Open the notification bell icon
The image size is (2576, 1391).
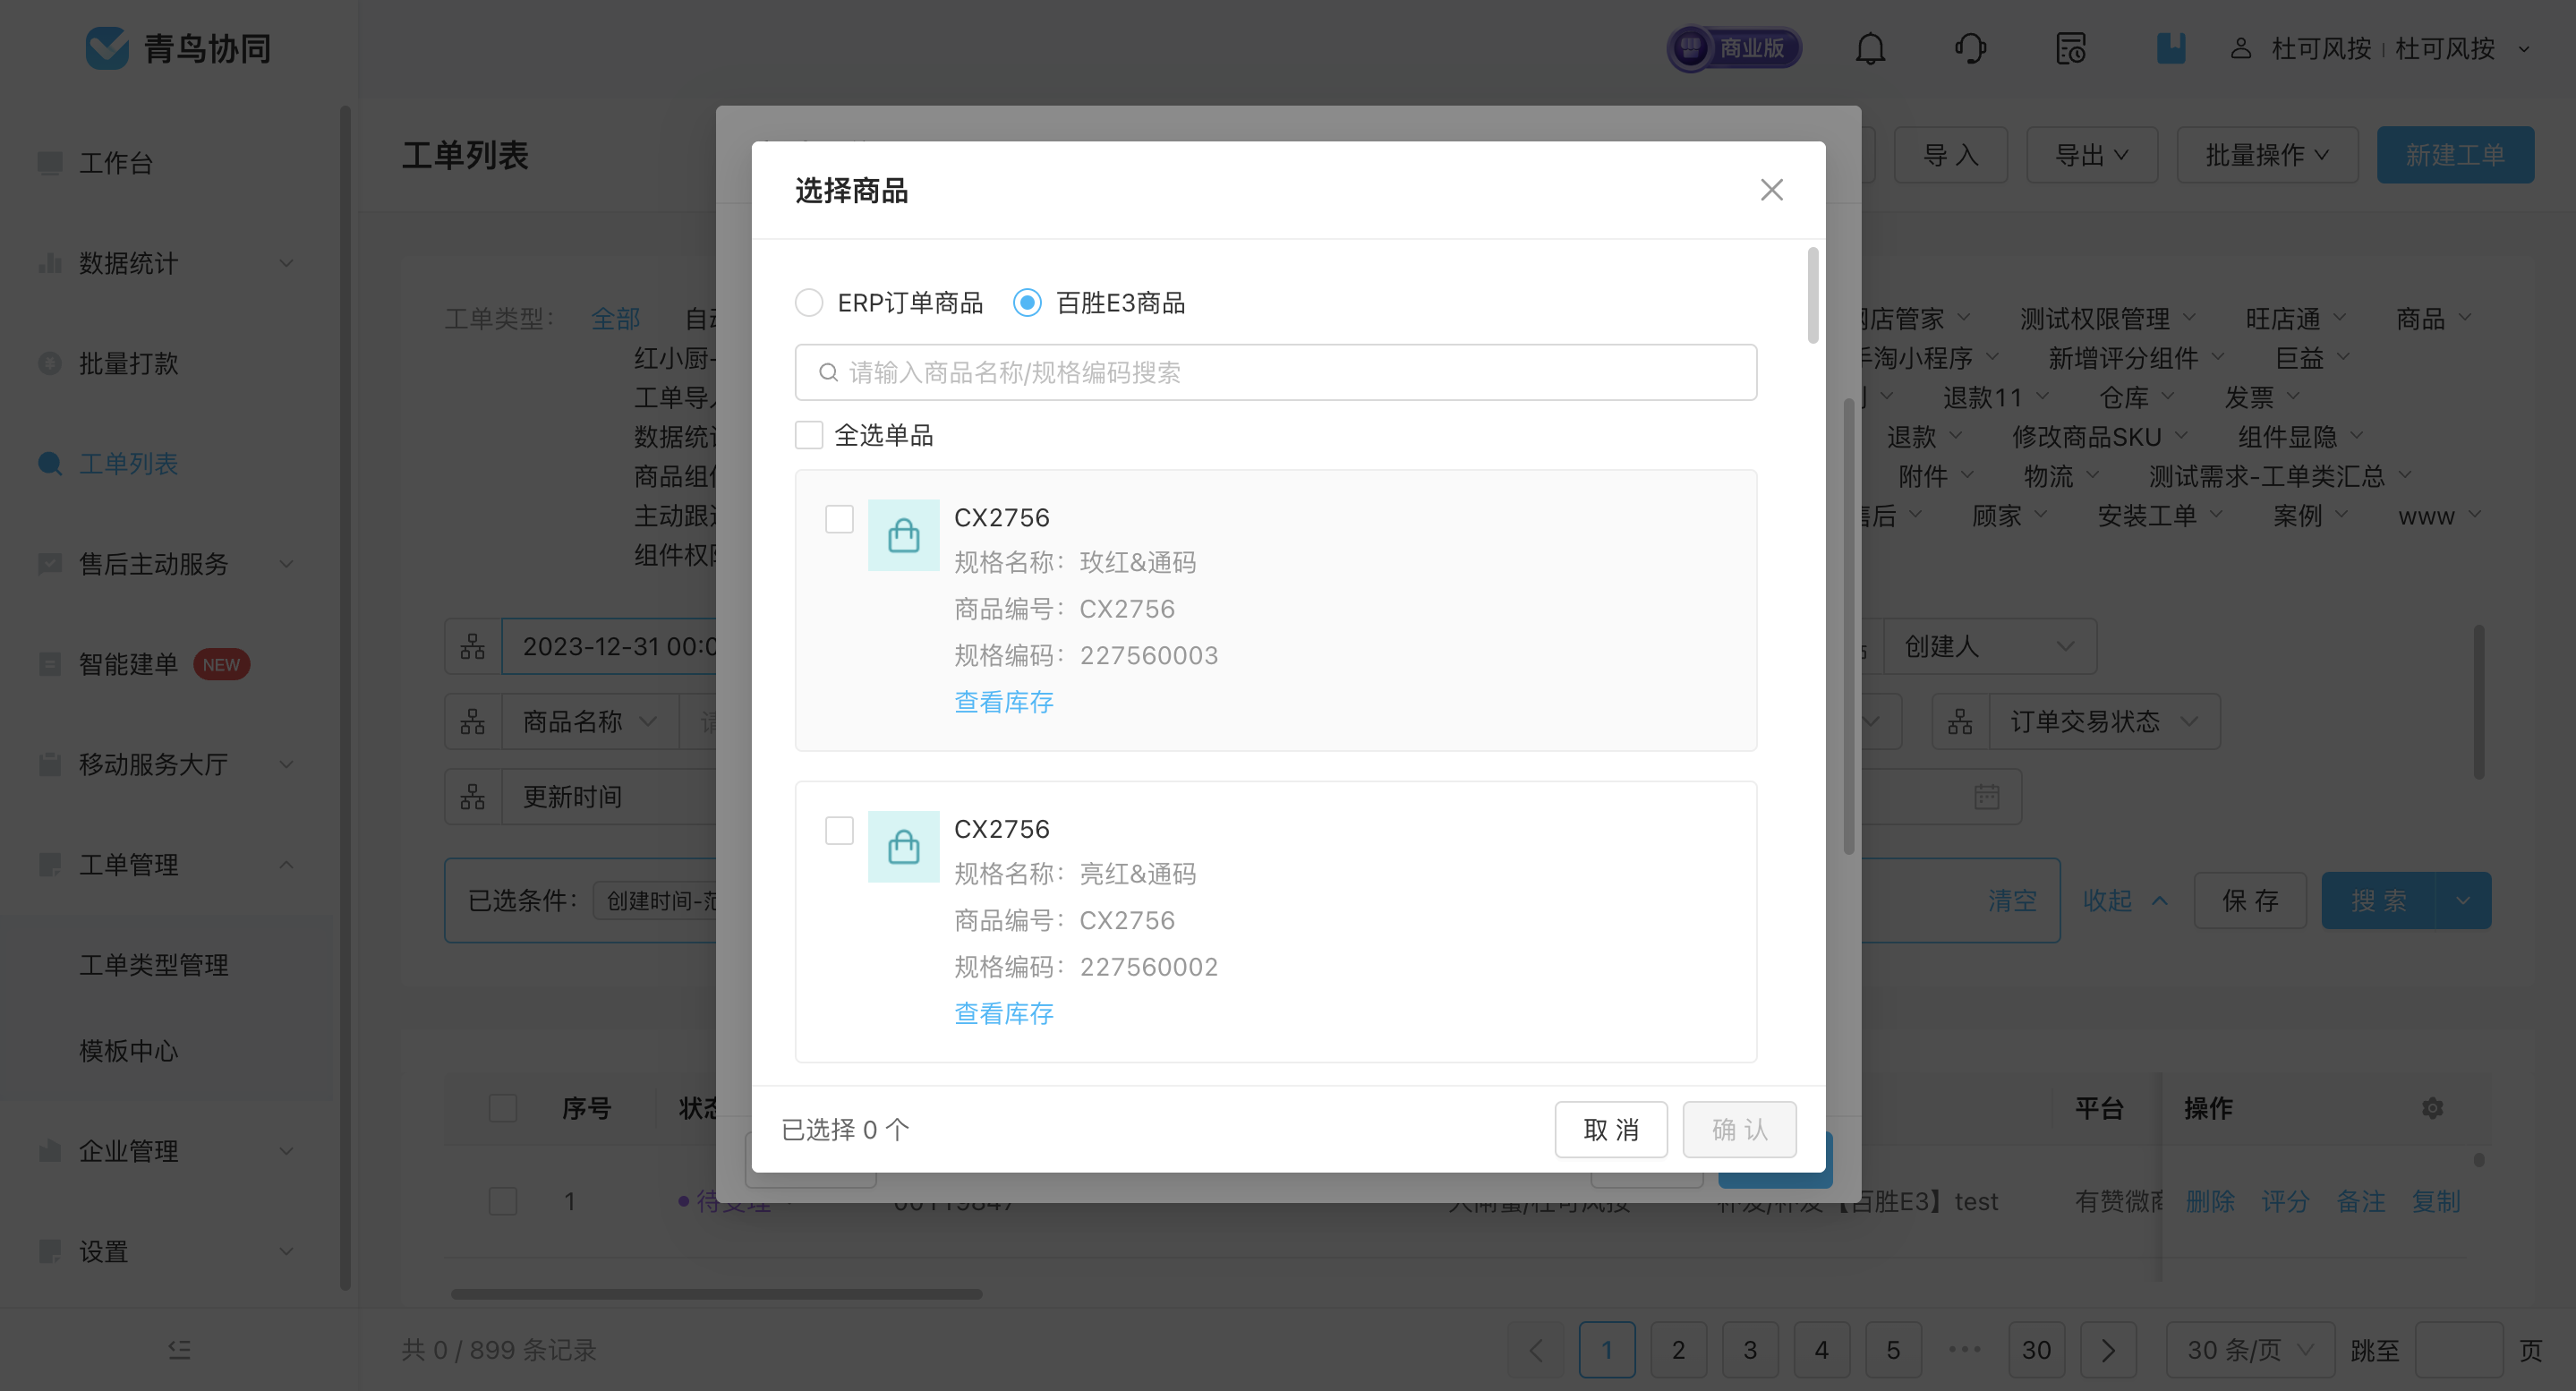point(1870,48)
